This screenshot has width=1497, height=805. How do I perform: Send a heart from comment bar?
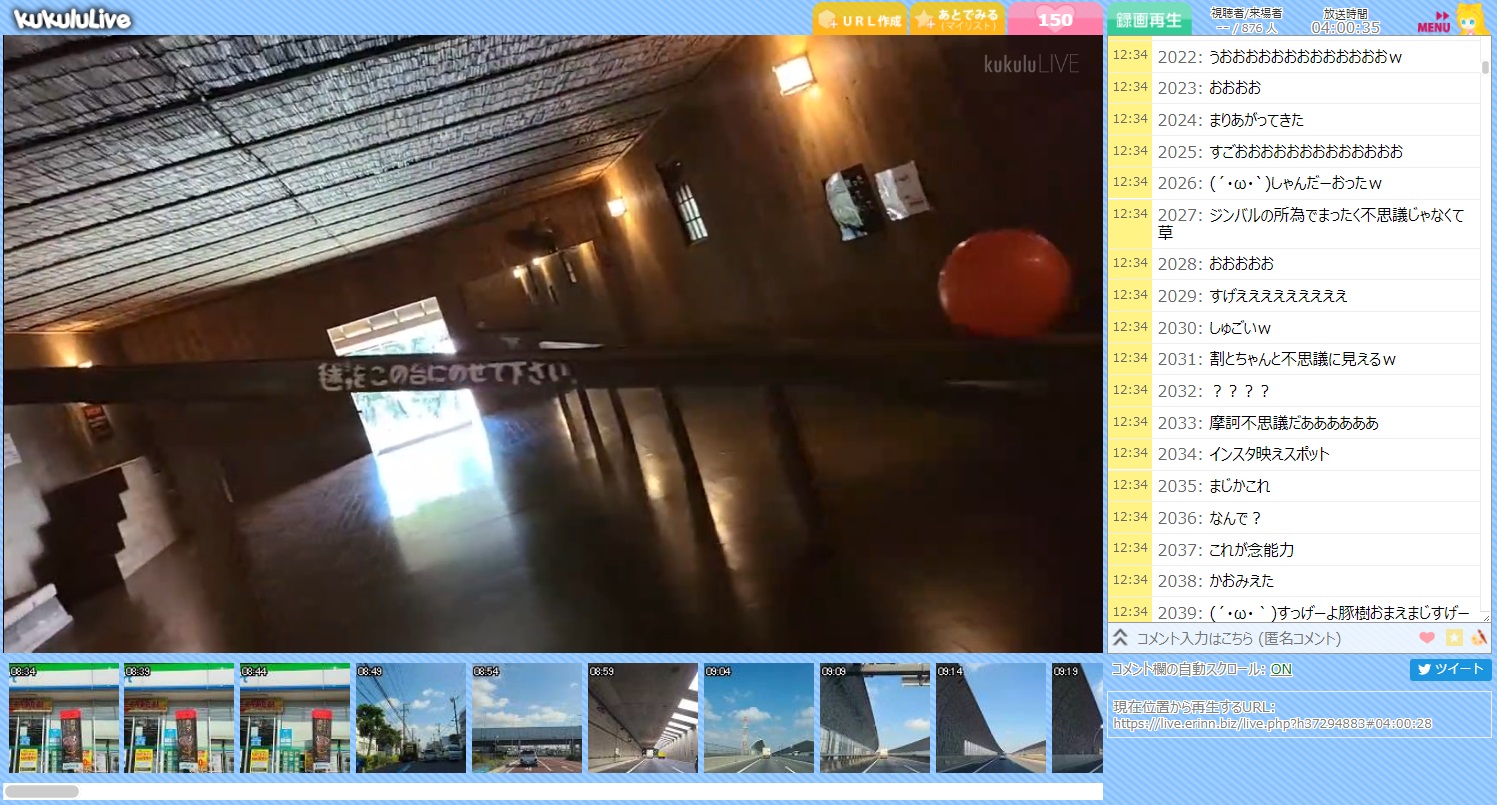click(x=1427, y=638)
